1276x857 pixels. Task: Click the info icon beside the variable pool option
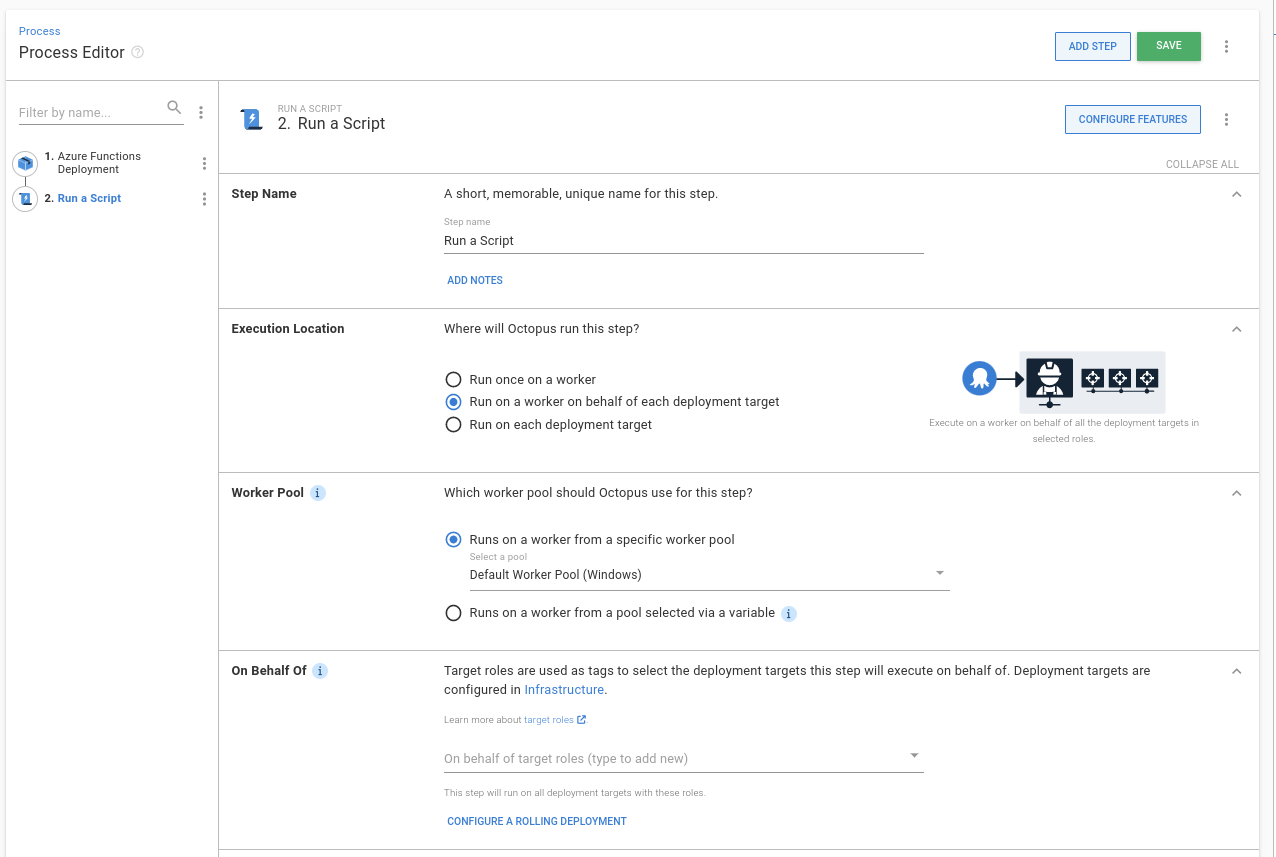[788, 613]
